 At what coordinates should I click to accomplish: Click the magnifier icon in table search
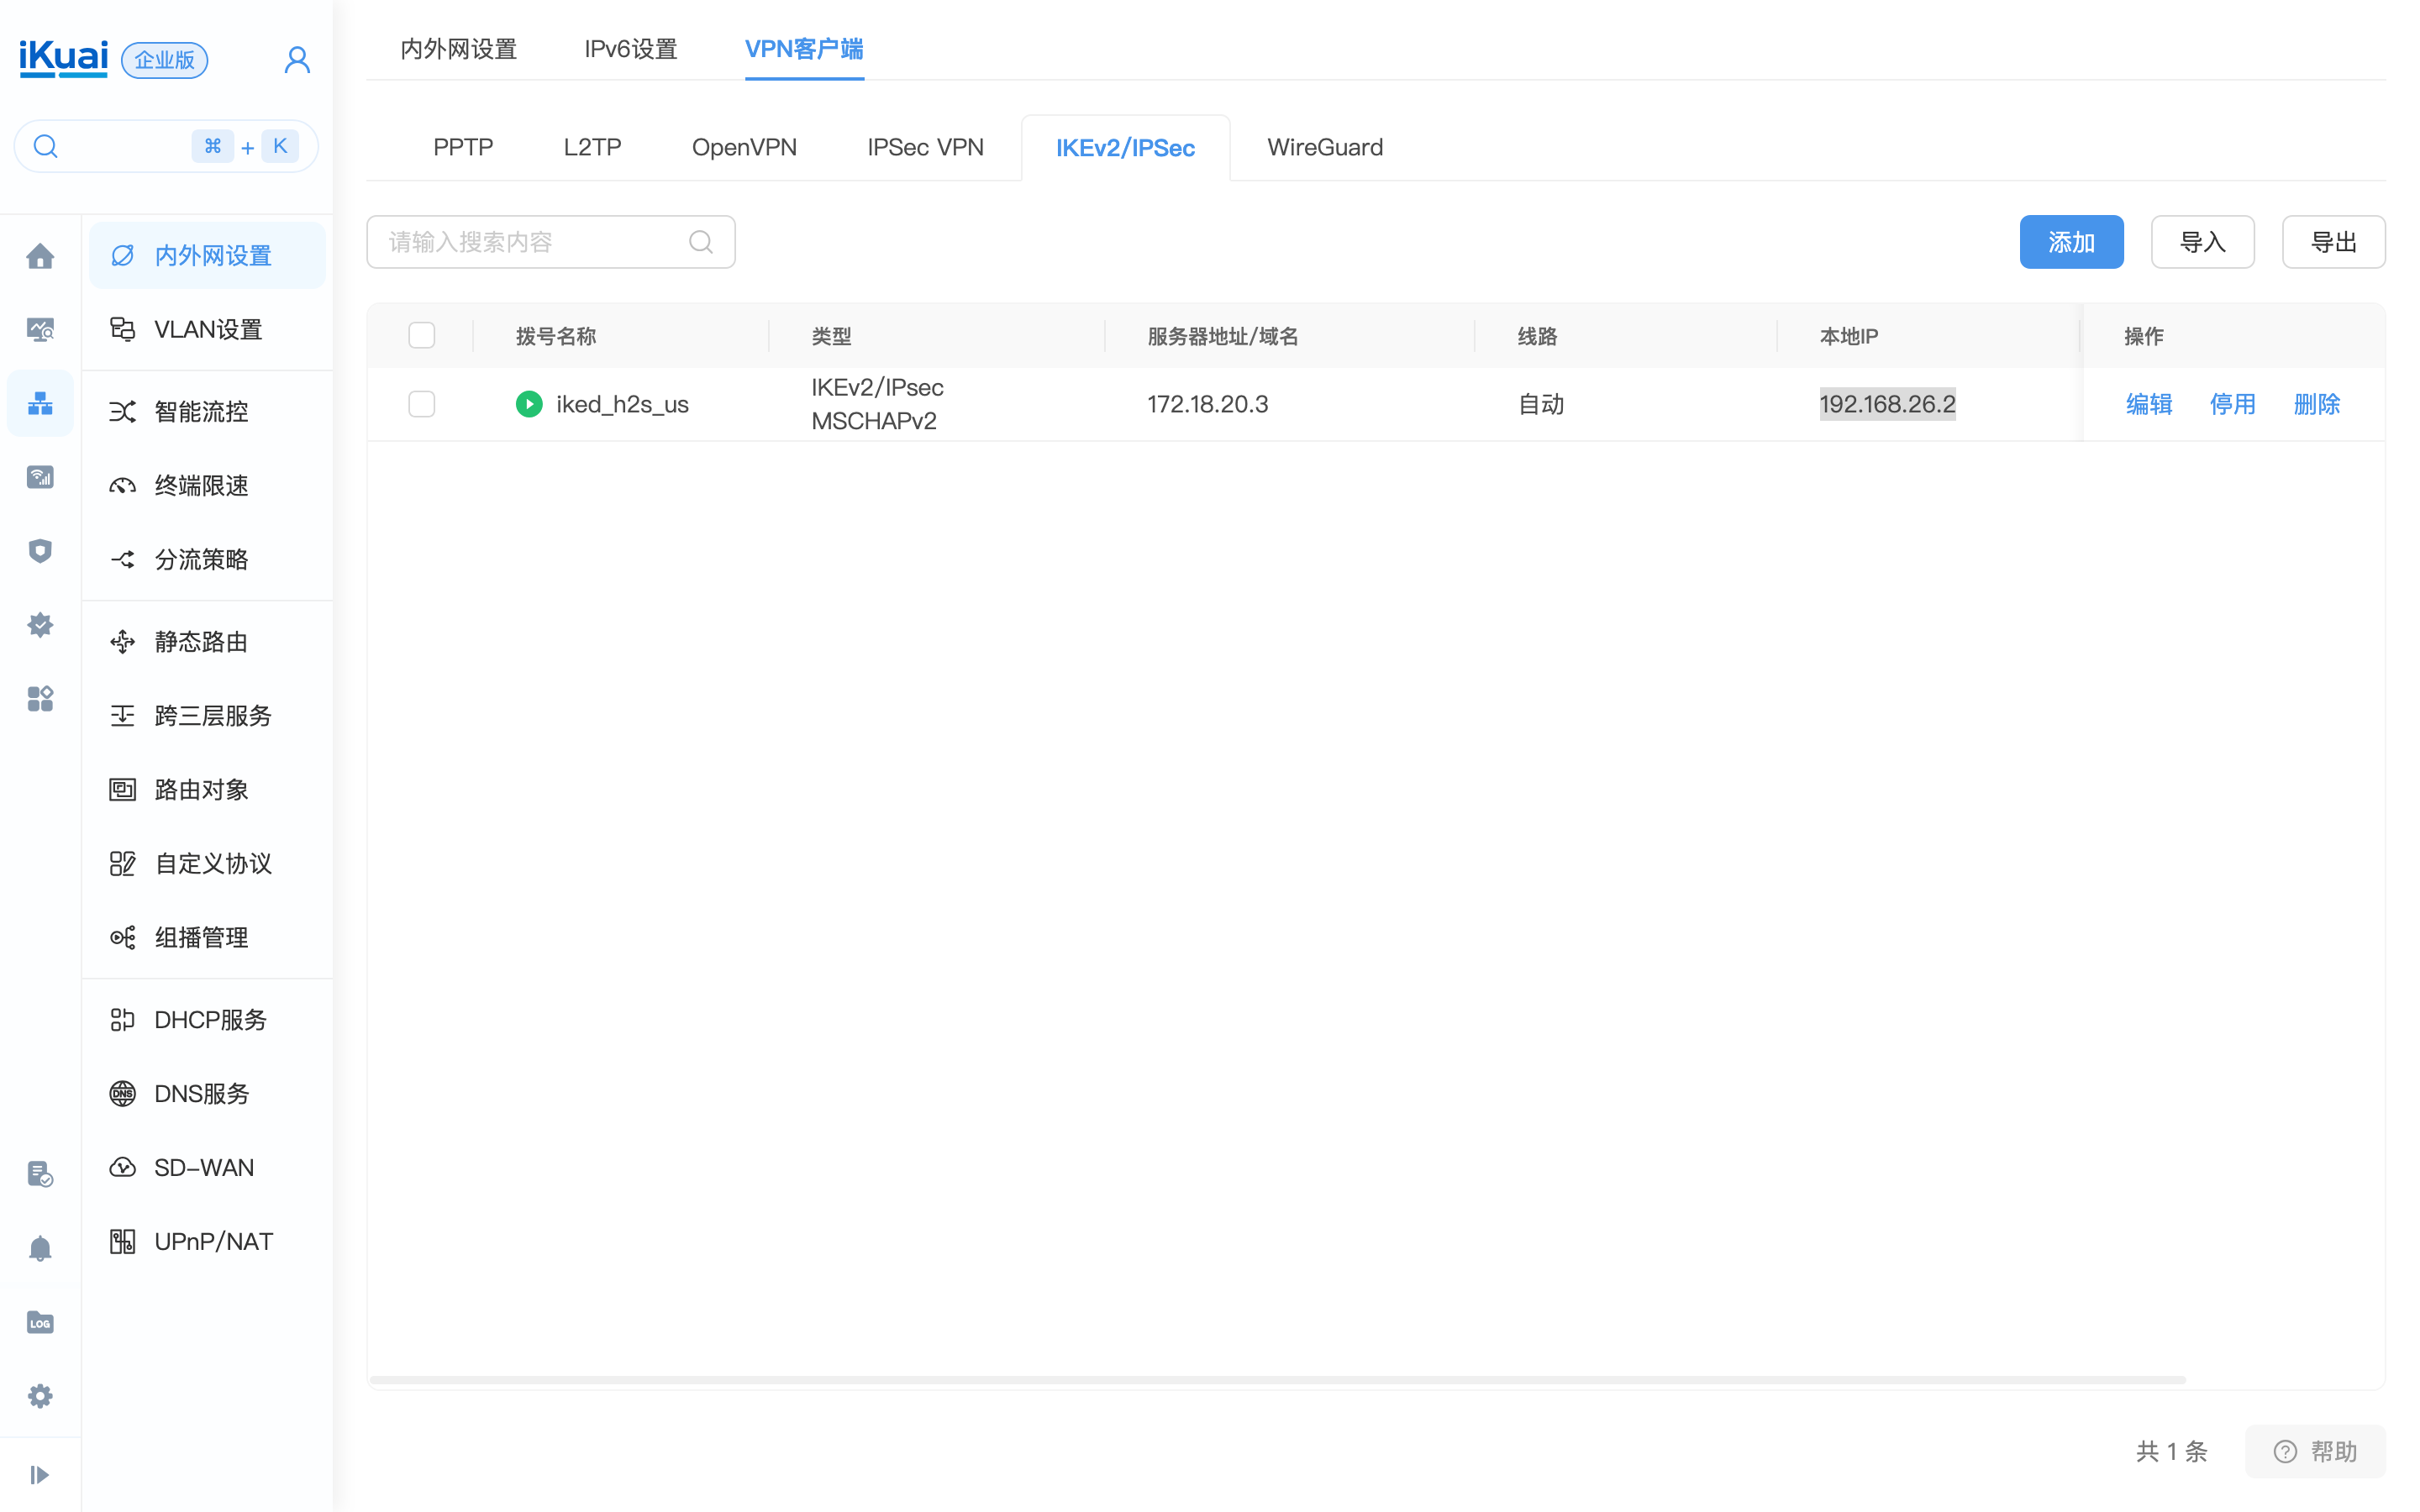pyautogui.click(x=701, y=242)
